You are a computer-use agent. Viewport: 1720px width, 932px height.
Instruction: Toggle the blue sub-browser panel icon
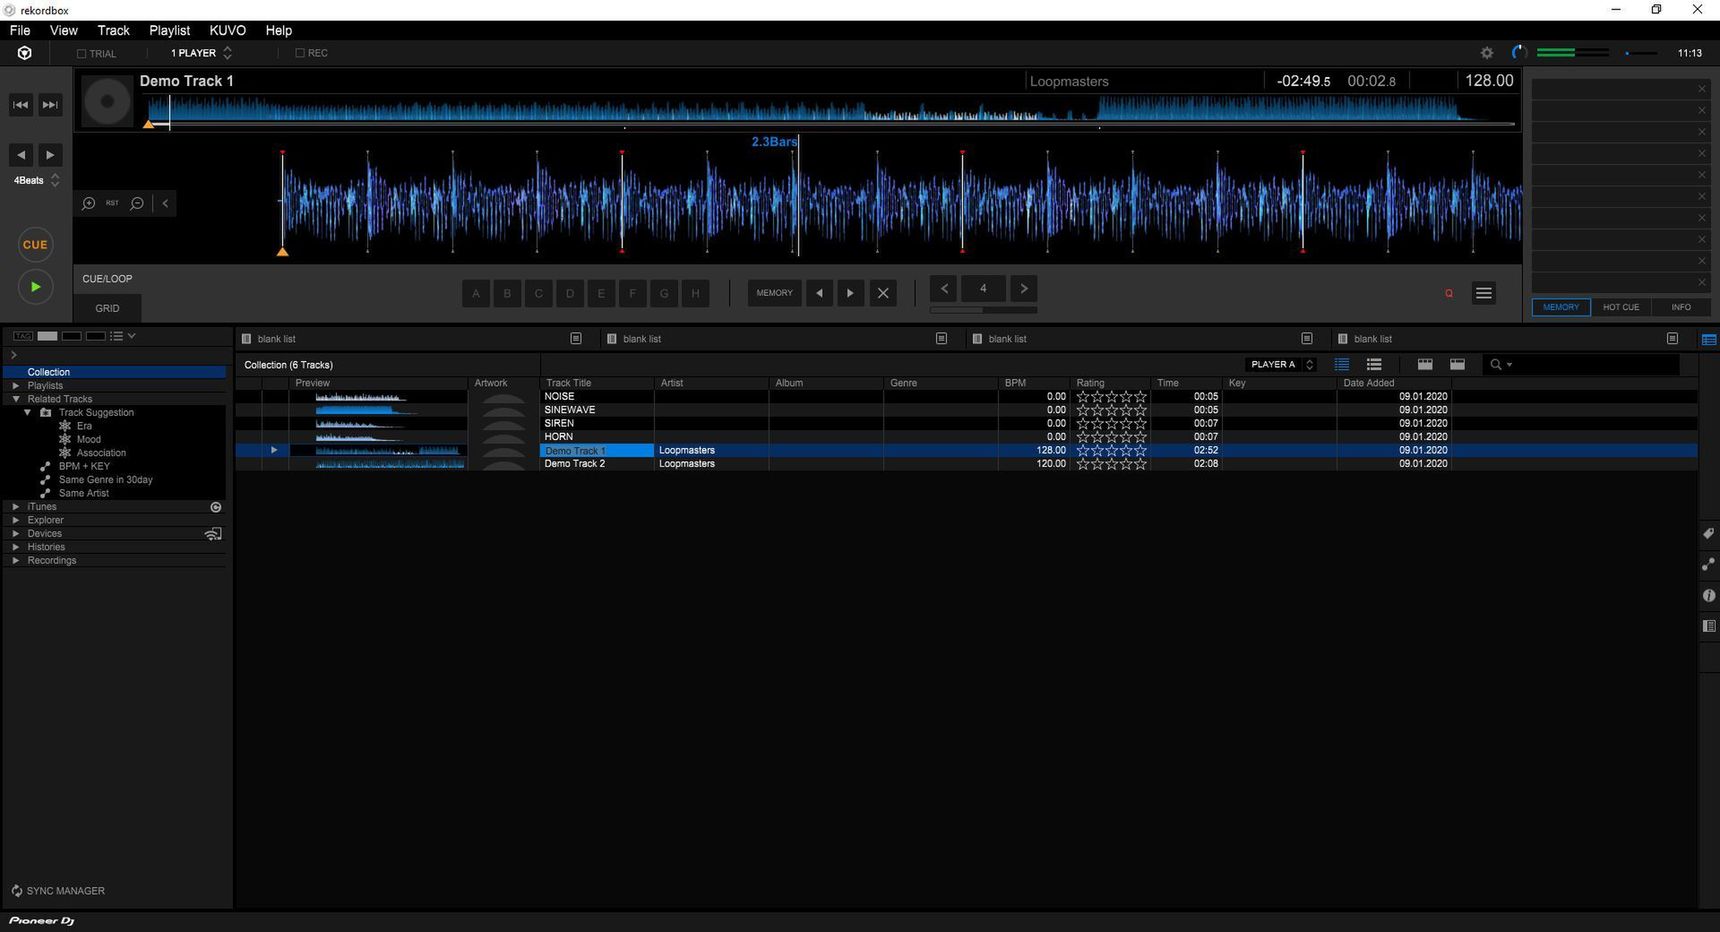pyautogui.click(x=1709, y=340)
